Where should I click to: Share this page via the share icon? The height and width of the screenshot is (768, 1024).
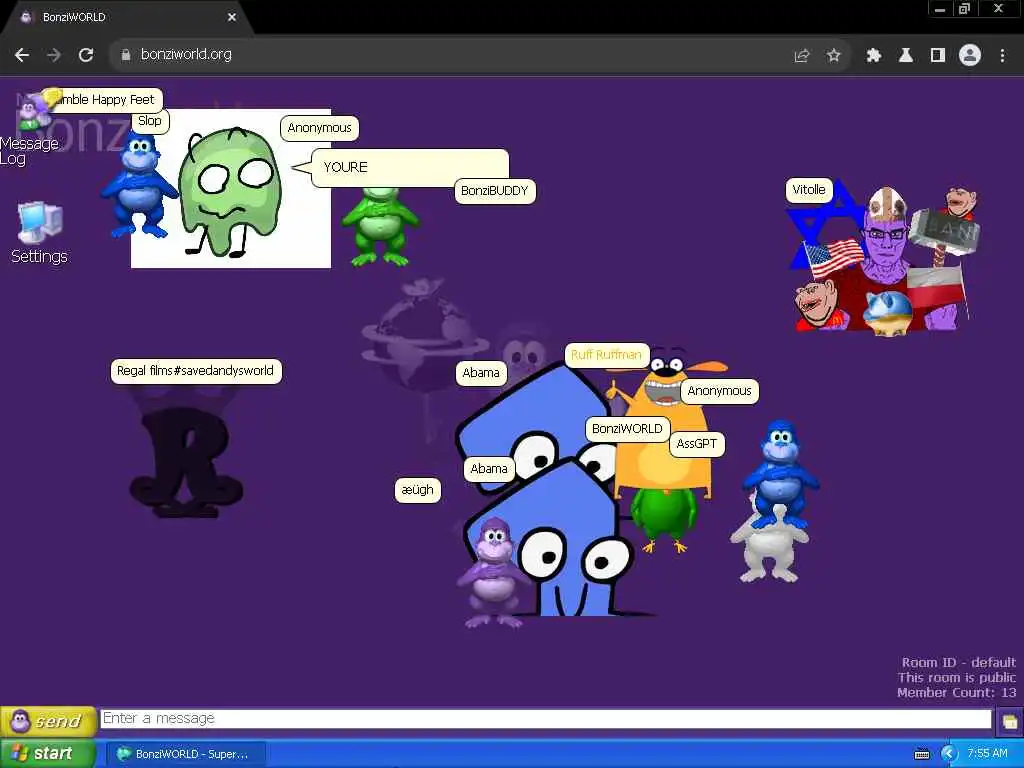coord(802,56)
